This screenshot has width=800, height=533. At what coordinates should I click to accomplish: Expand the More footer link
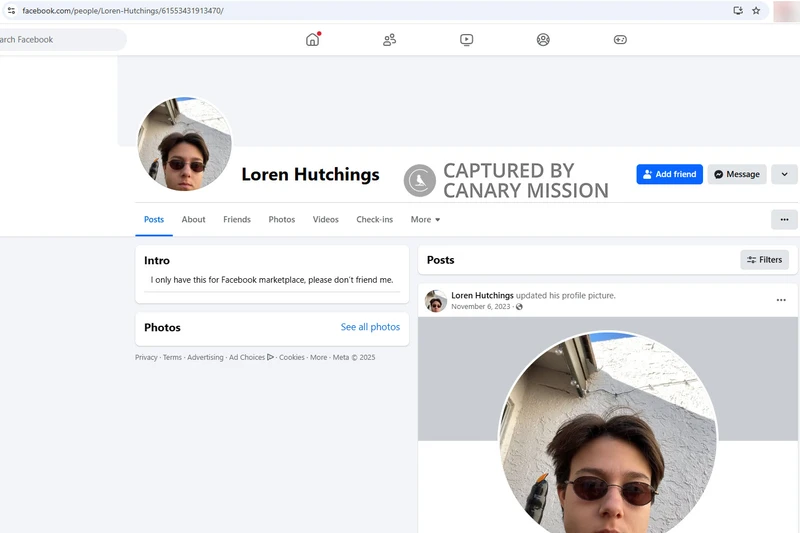(318, 357)
